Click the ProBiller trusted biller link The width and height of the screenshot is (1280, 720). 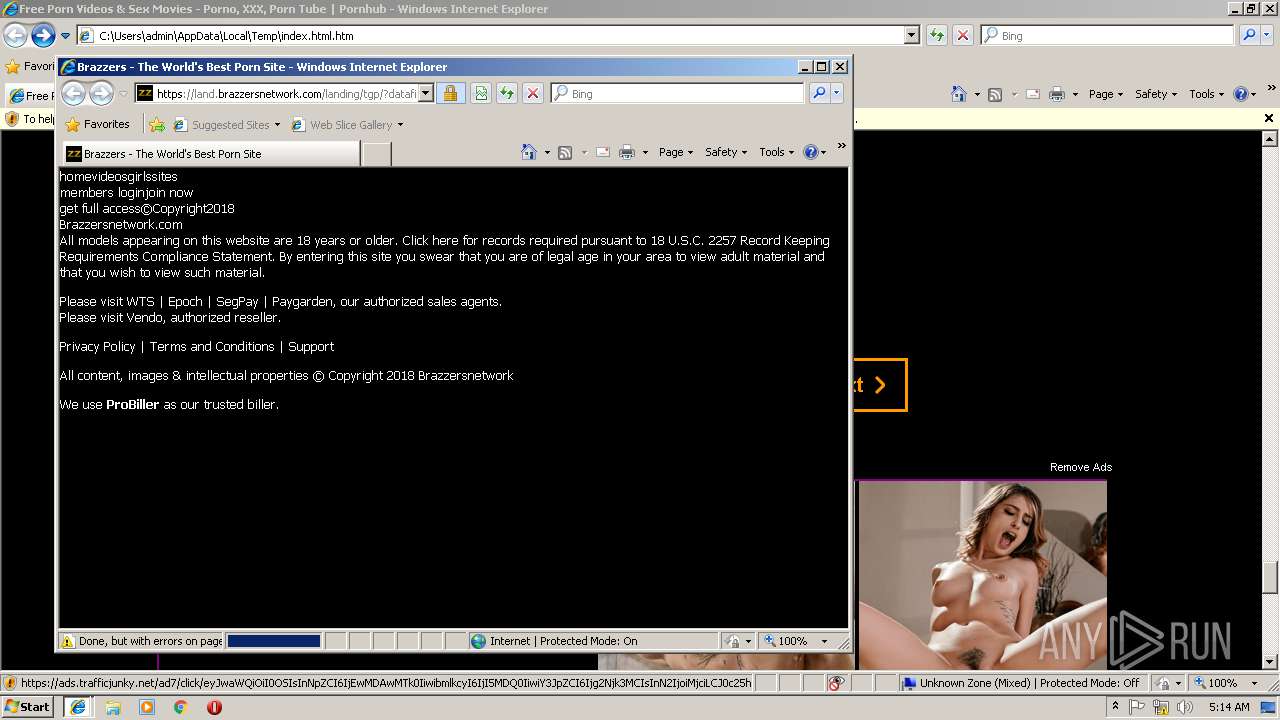click(x=133, y=404)
